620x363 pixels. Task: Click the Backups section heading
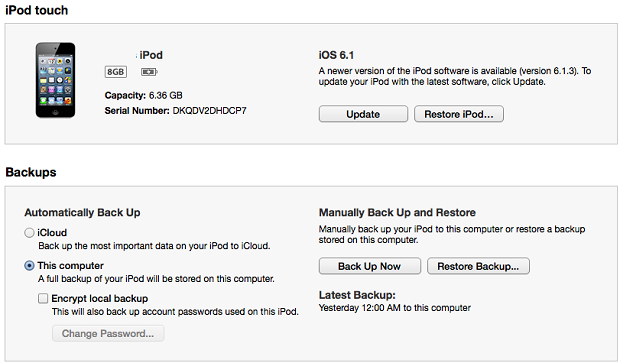(31, 172)
